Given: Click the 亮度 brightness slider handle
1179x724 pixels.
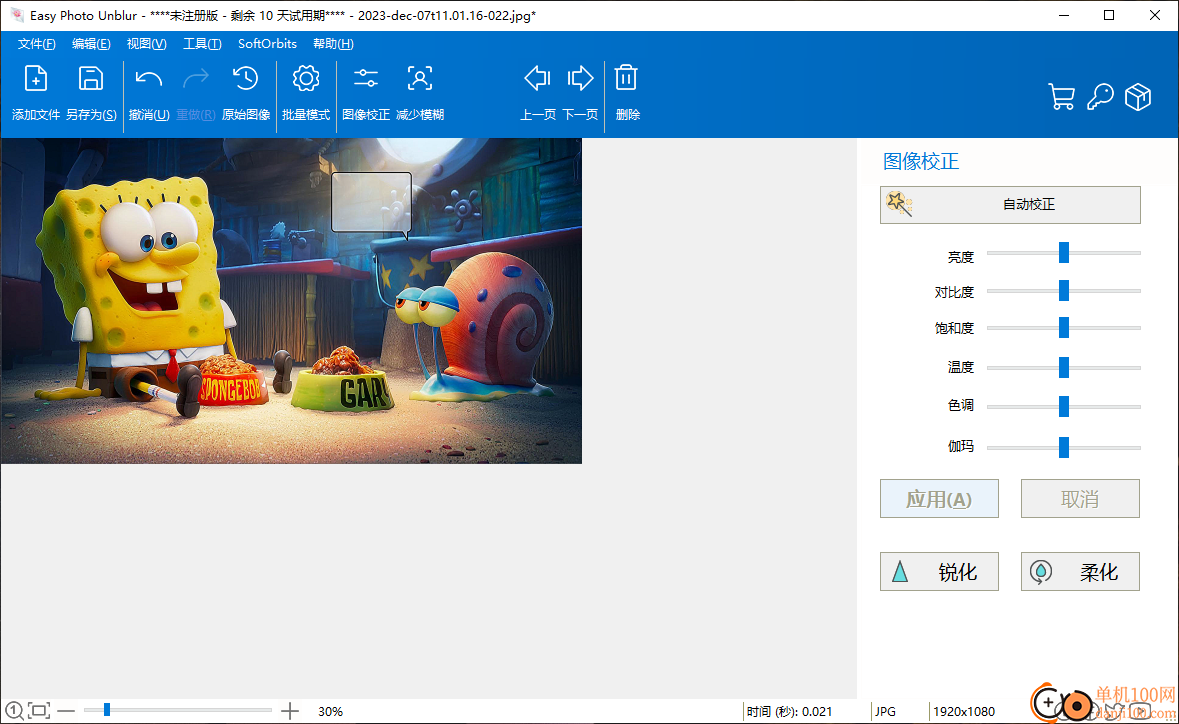Looking at the screenshot, I should click(x=1063, y=253).
